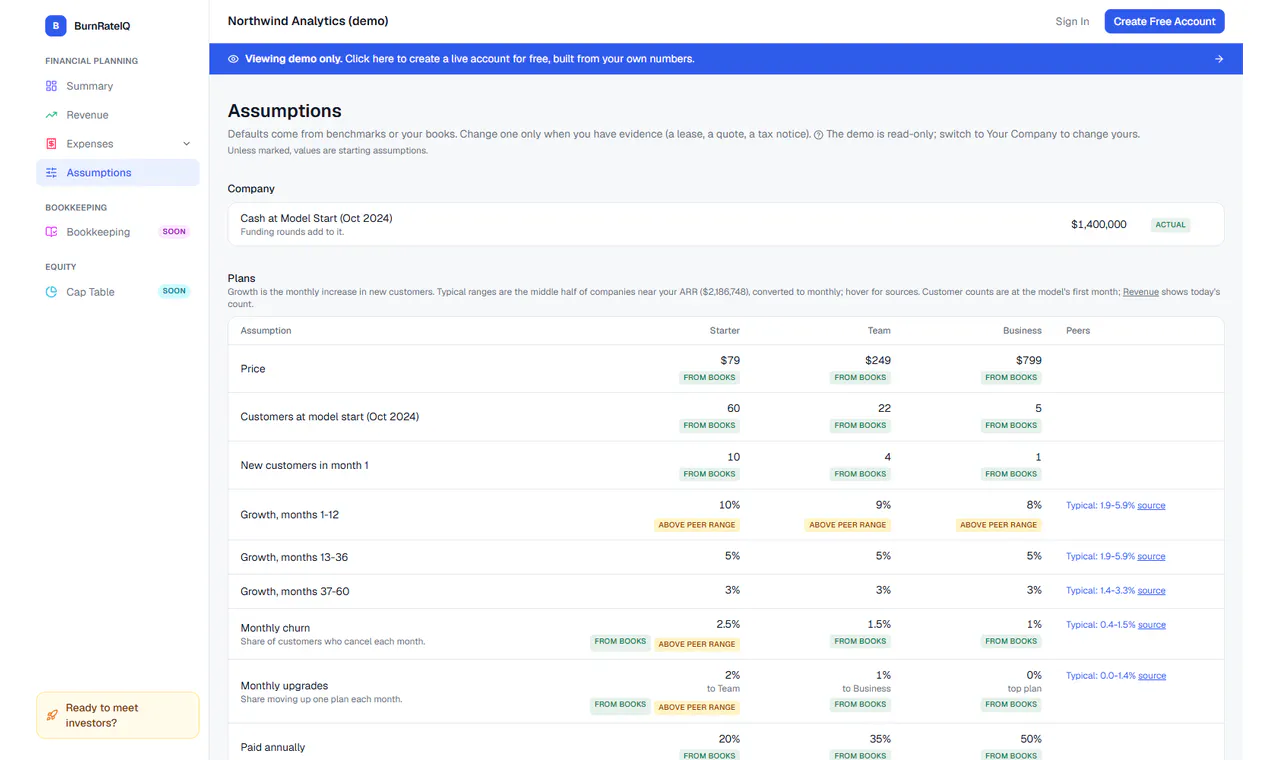Click the eye icon in demo banner

(233, 59)
